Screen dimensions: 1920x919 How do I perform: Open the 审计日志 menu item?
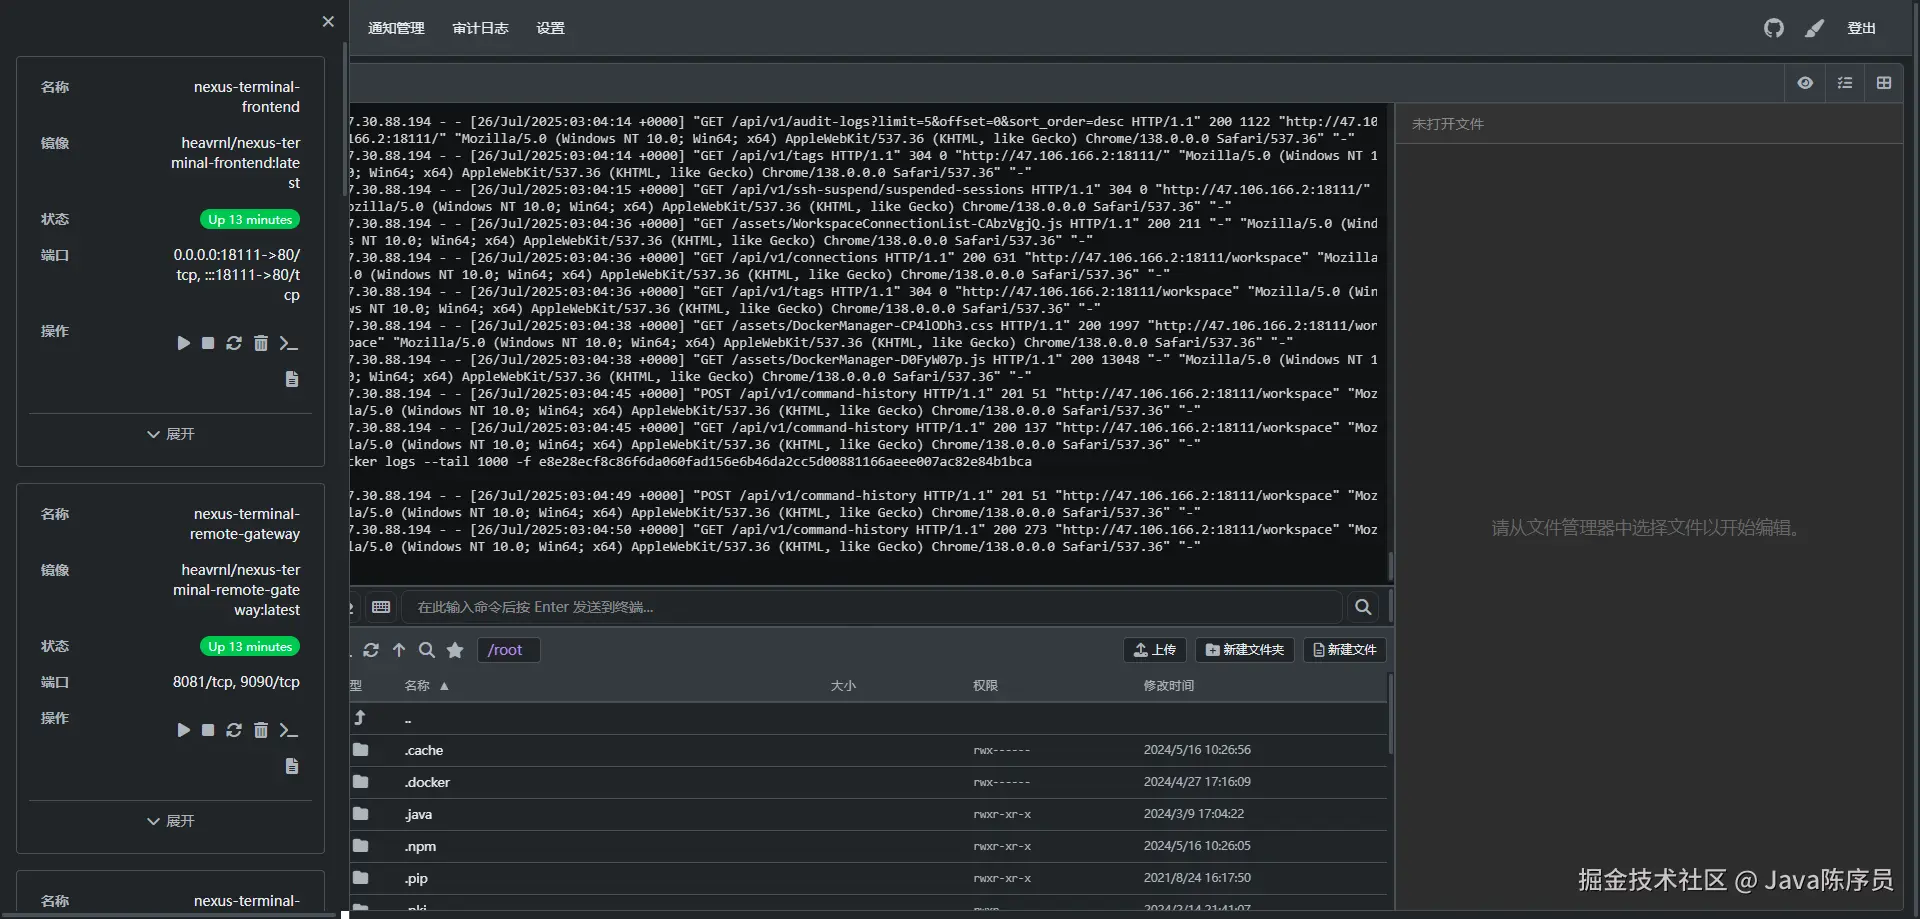pos(480,28)
